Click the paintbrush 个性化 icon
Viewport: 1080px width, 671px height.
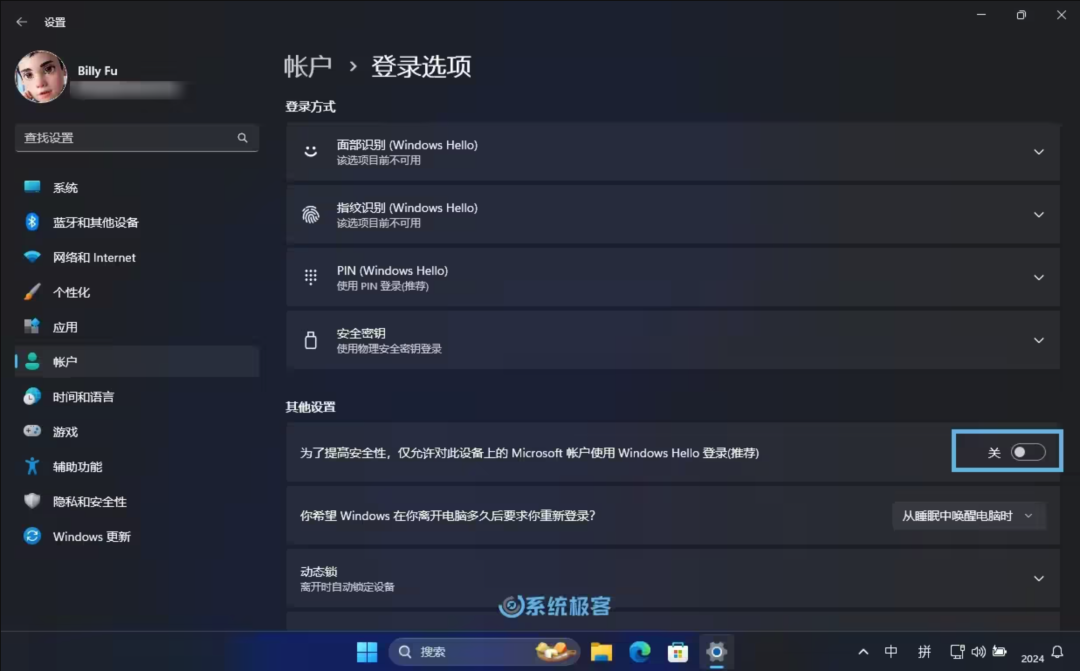(32, 291)
